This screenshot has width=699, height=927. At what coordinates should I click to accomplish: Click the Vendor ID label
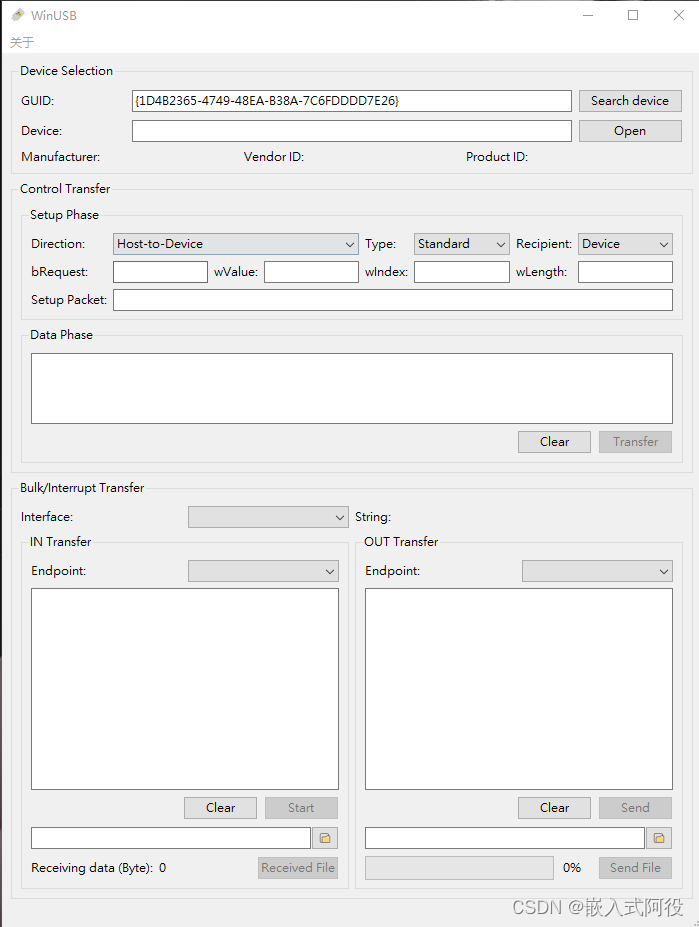point(274,157)
